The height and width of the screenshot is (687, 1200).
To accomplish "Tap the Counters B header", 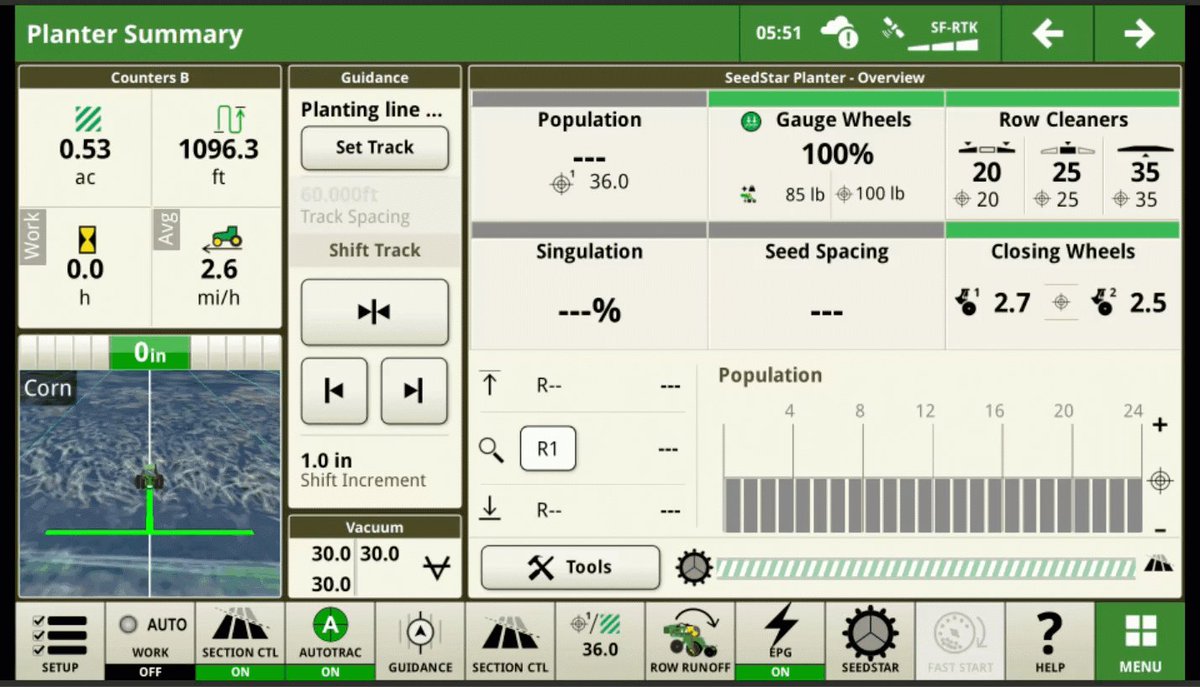I will point(150,77).
